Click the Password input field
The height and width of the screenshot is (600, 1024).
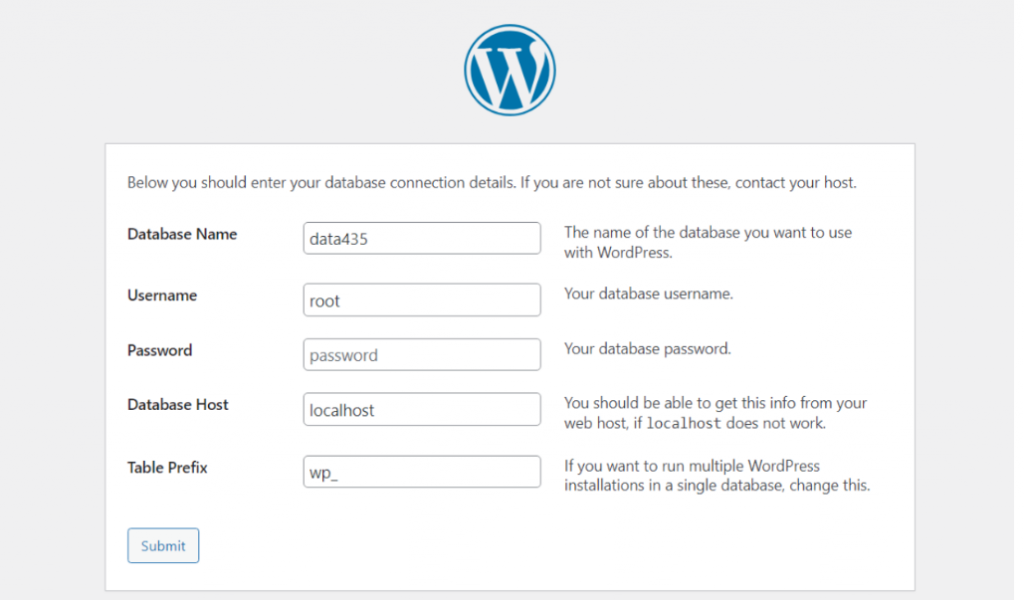coord(421,354)
